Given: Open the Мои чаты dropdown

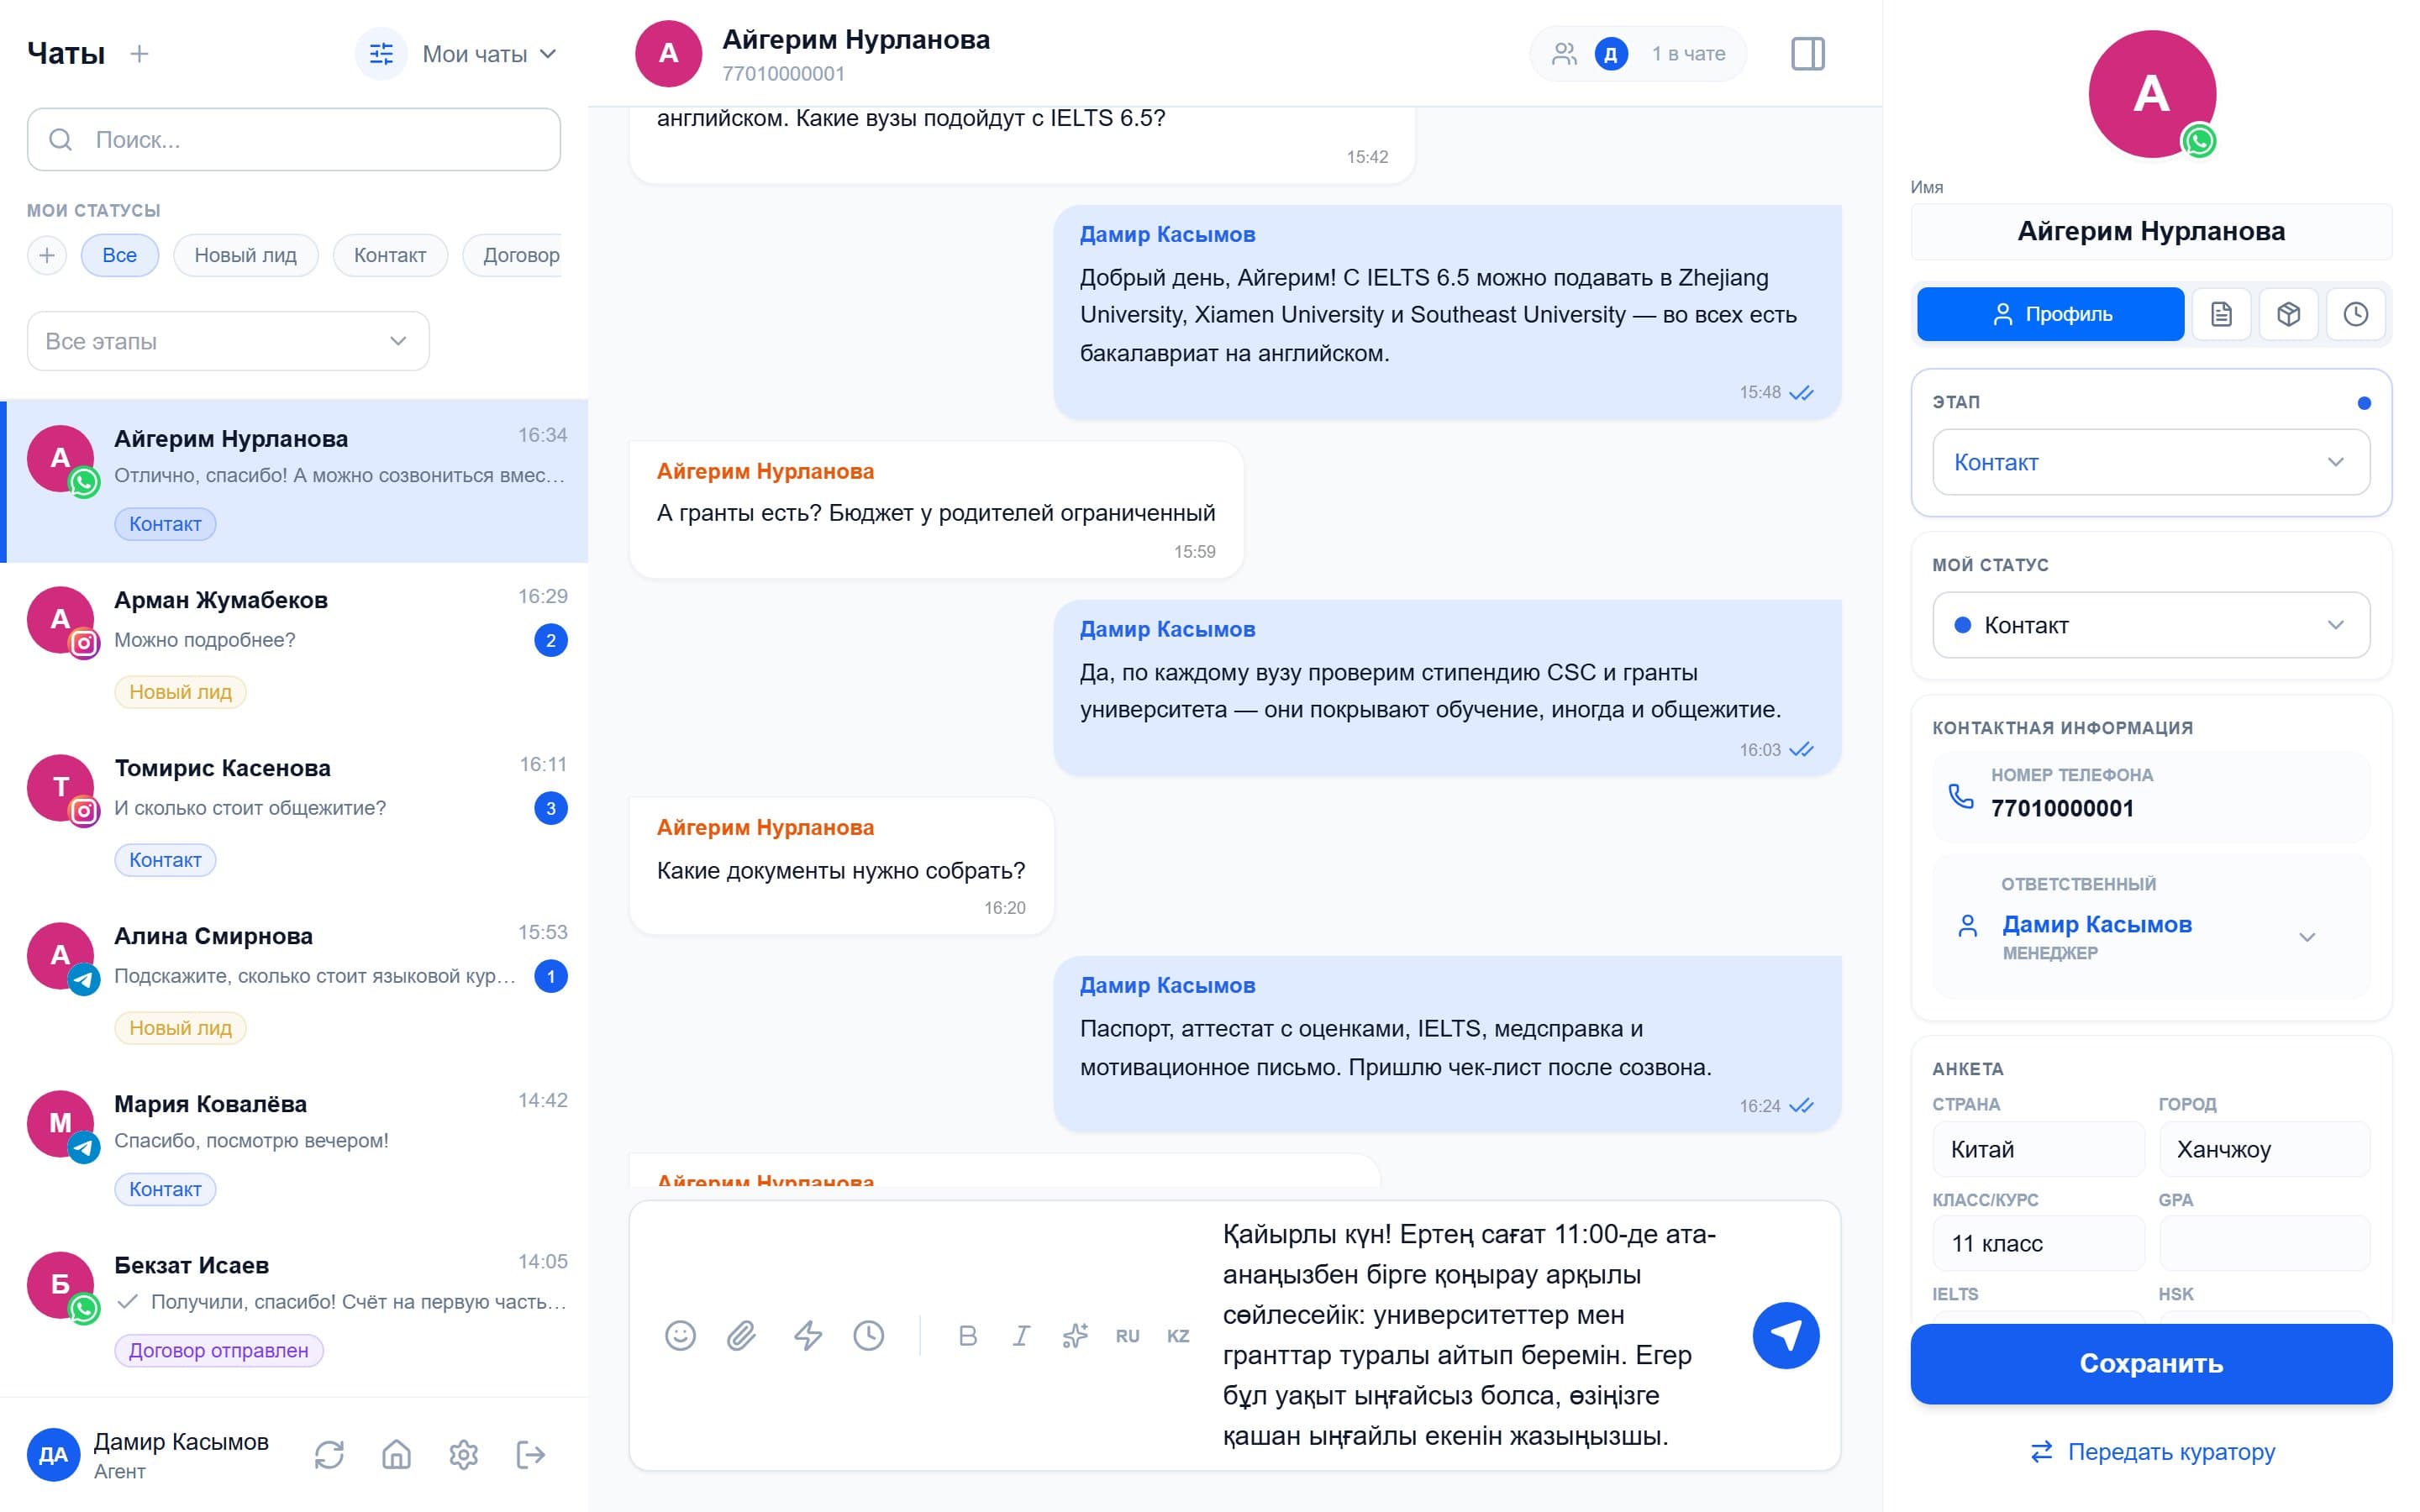Looking at the screenshot, I should click(x=489, y=54).
